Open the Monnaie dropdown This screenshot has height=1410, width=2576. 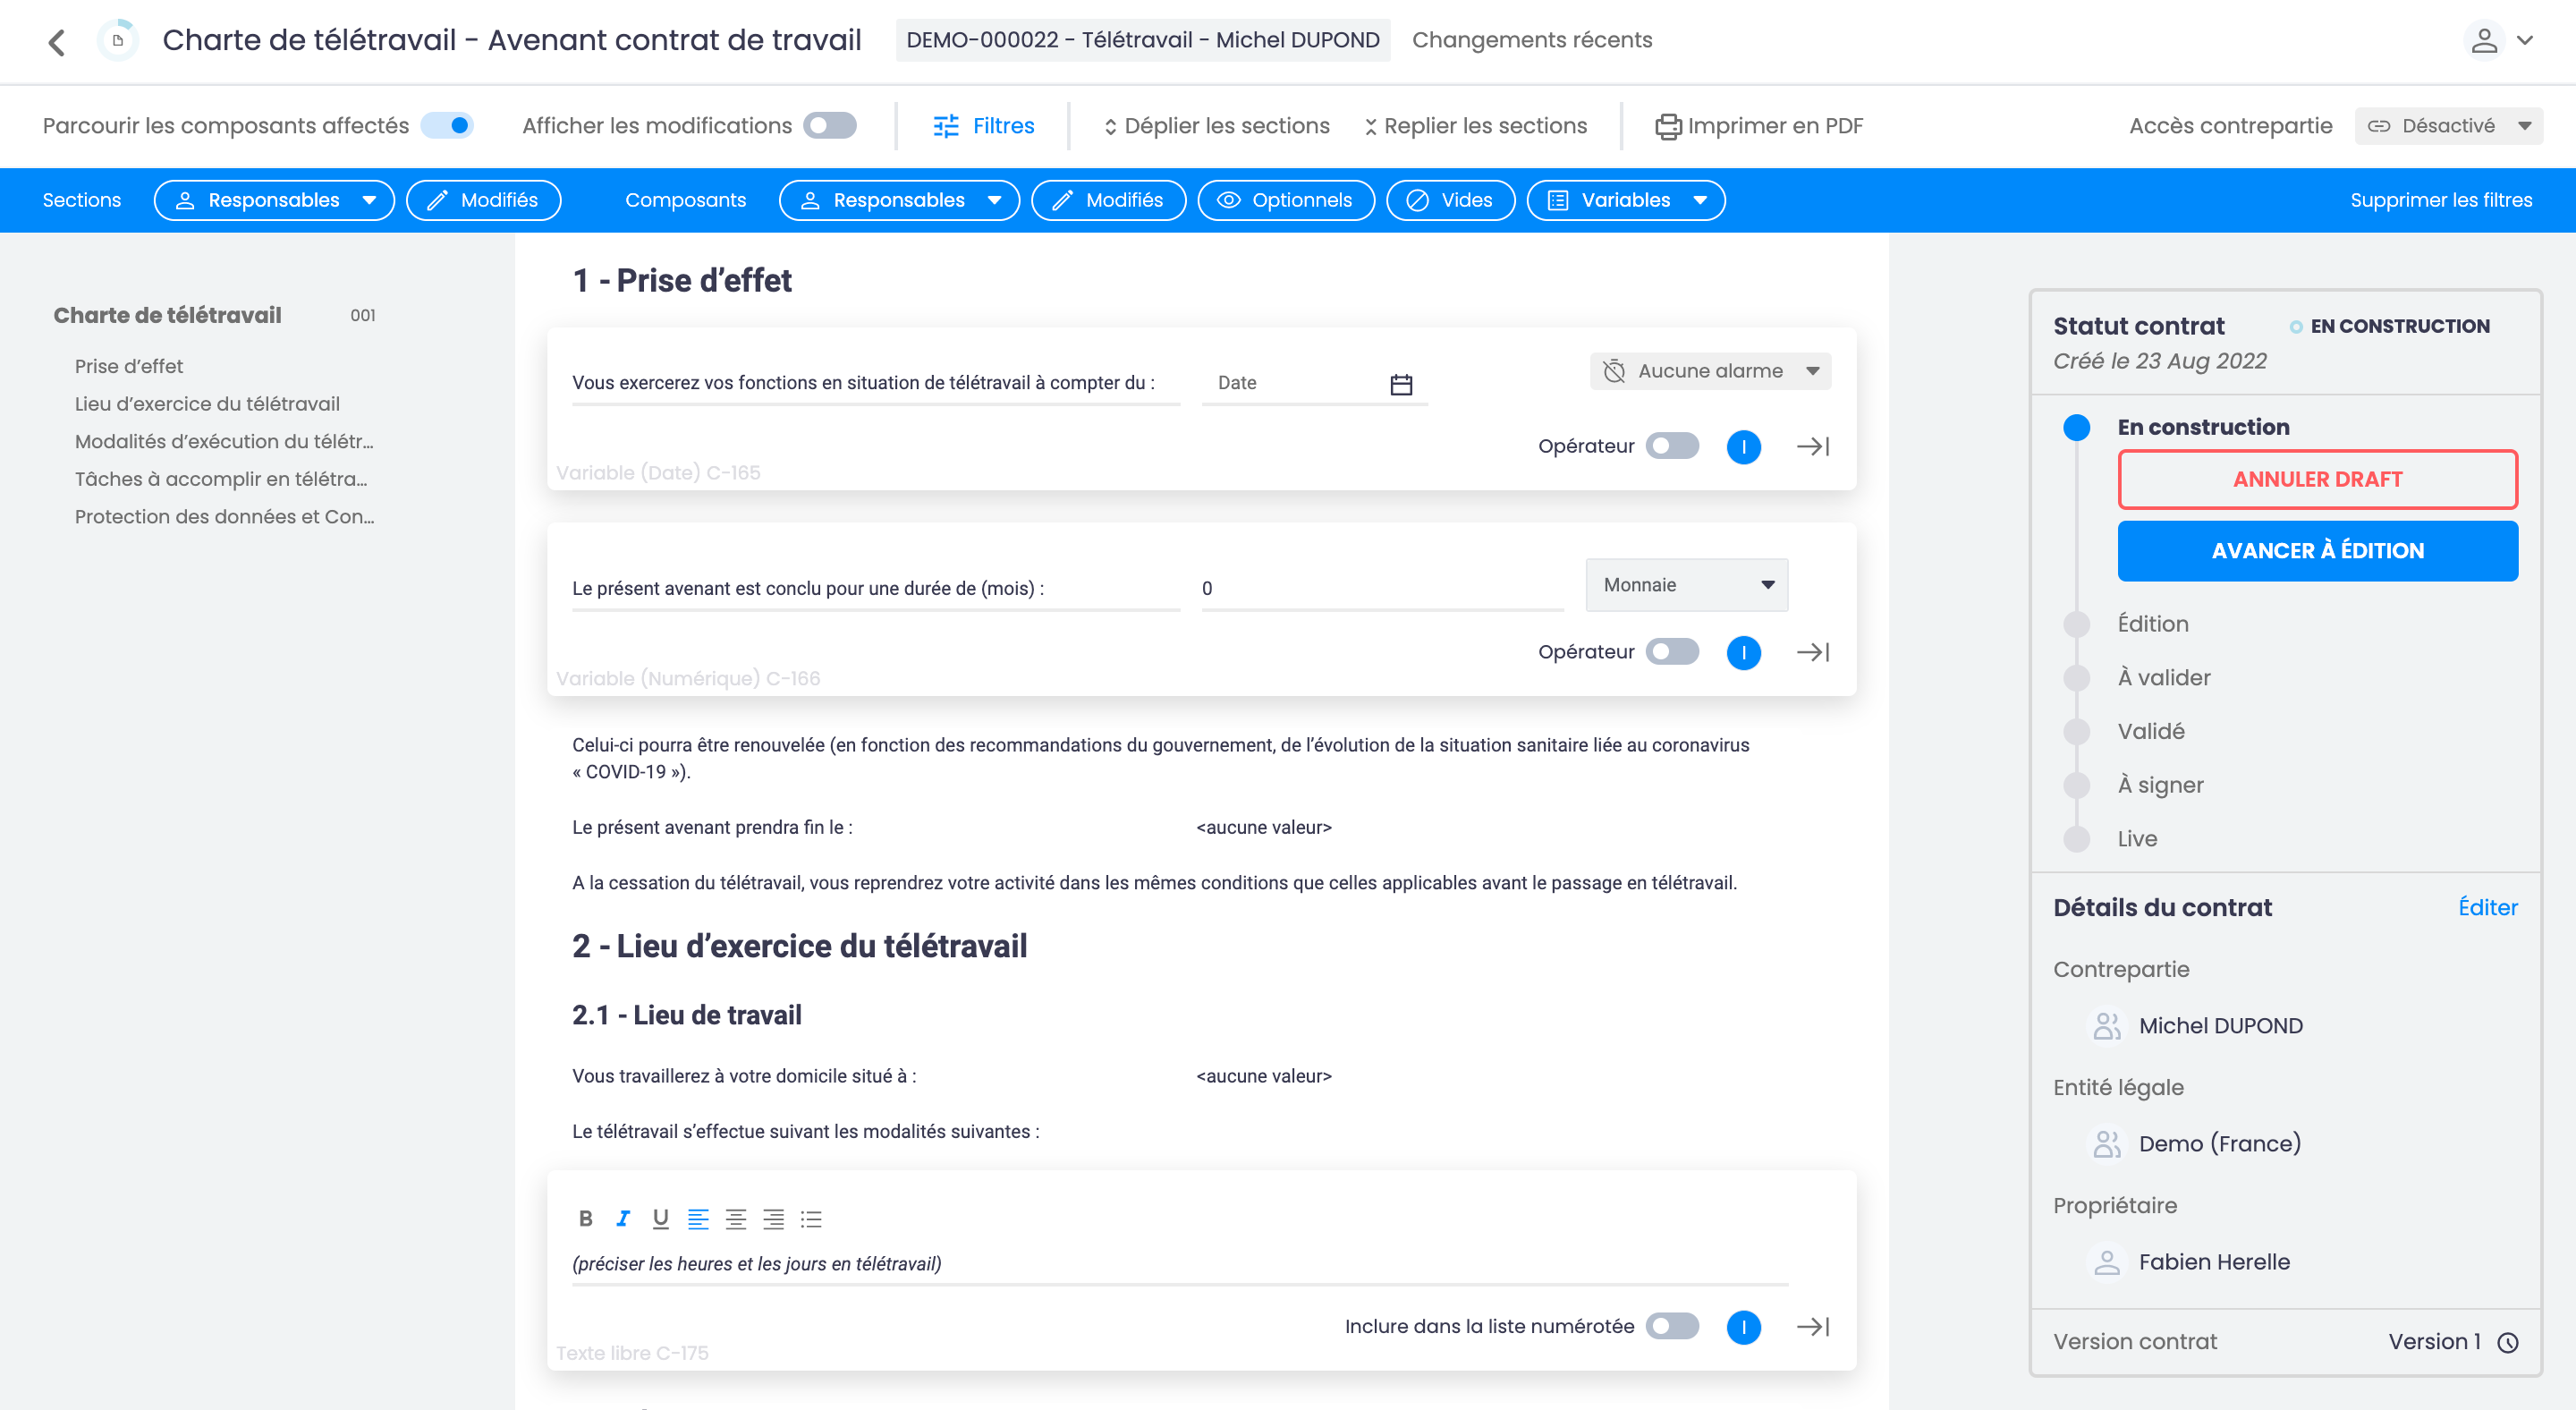tap(1686, 585)
